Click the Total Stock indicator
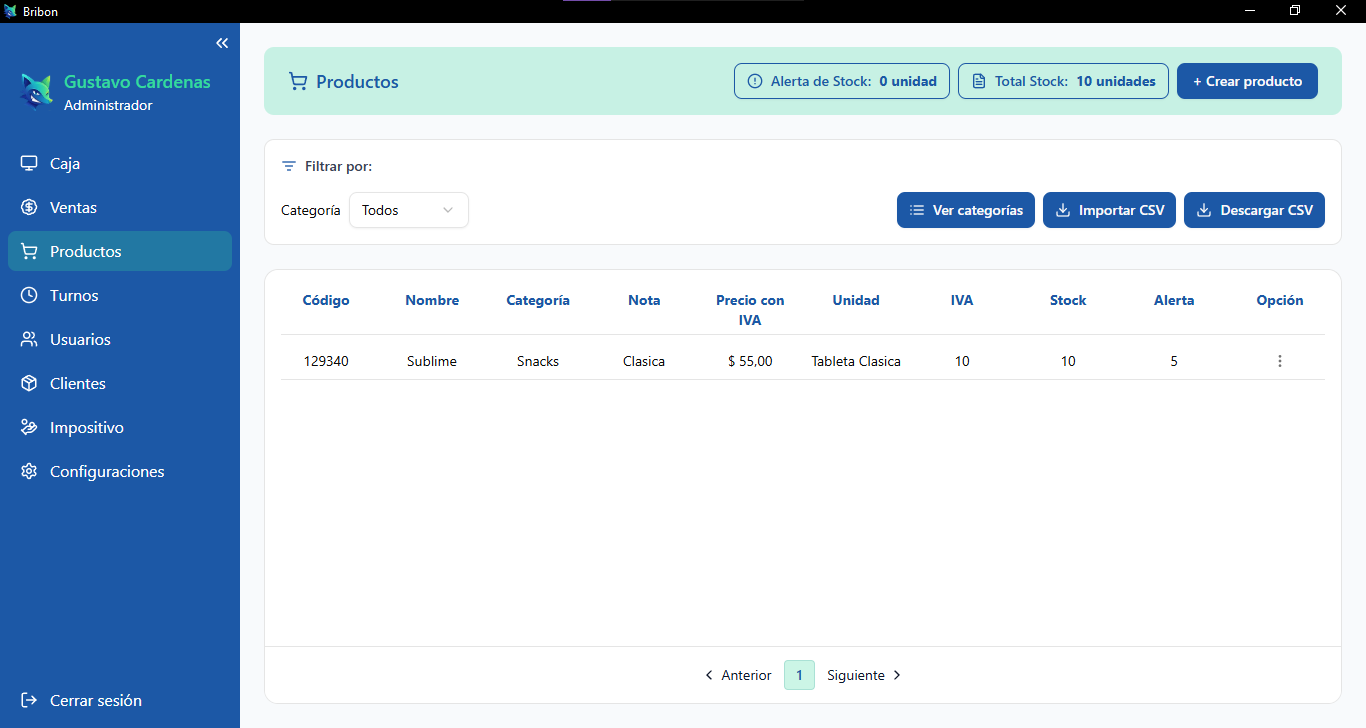 1063,81
